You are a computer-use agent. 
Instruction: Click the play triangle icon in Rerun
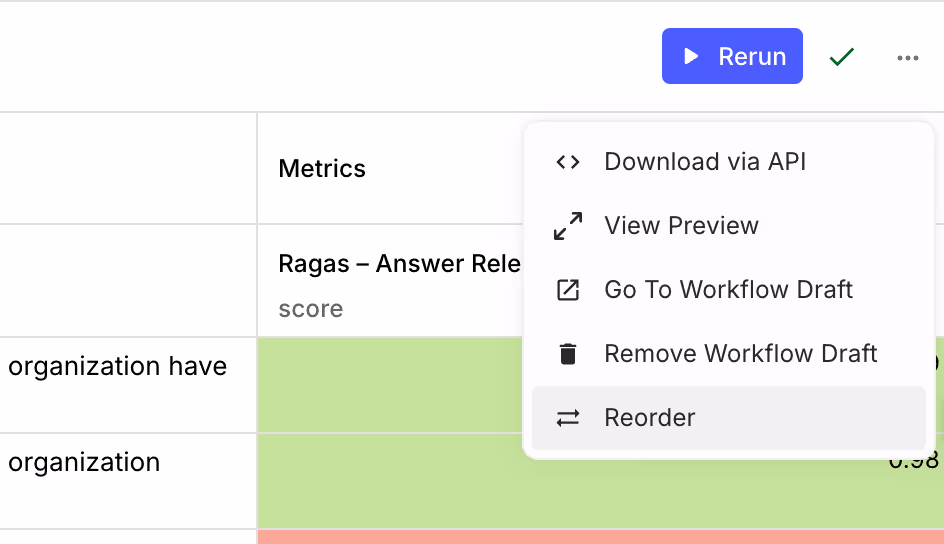[x=691, y=56]
